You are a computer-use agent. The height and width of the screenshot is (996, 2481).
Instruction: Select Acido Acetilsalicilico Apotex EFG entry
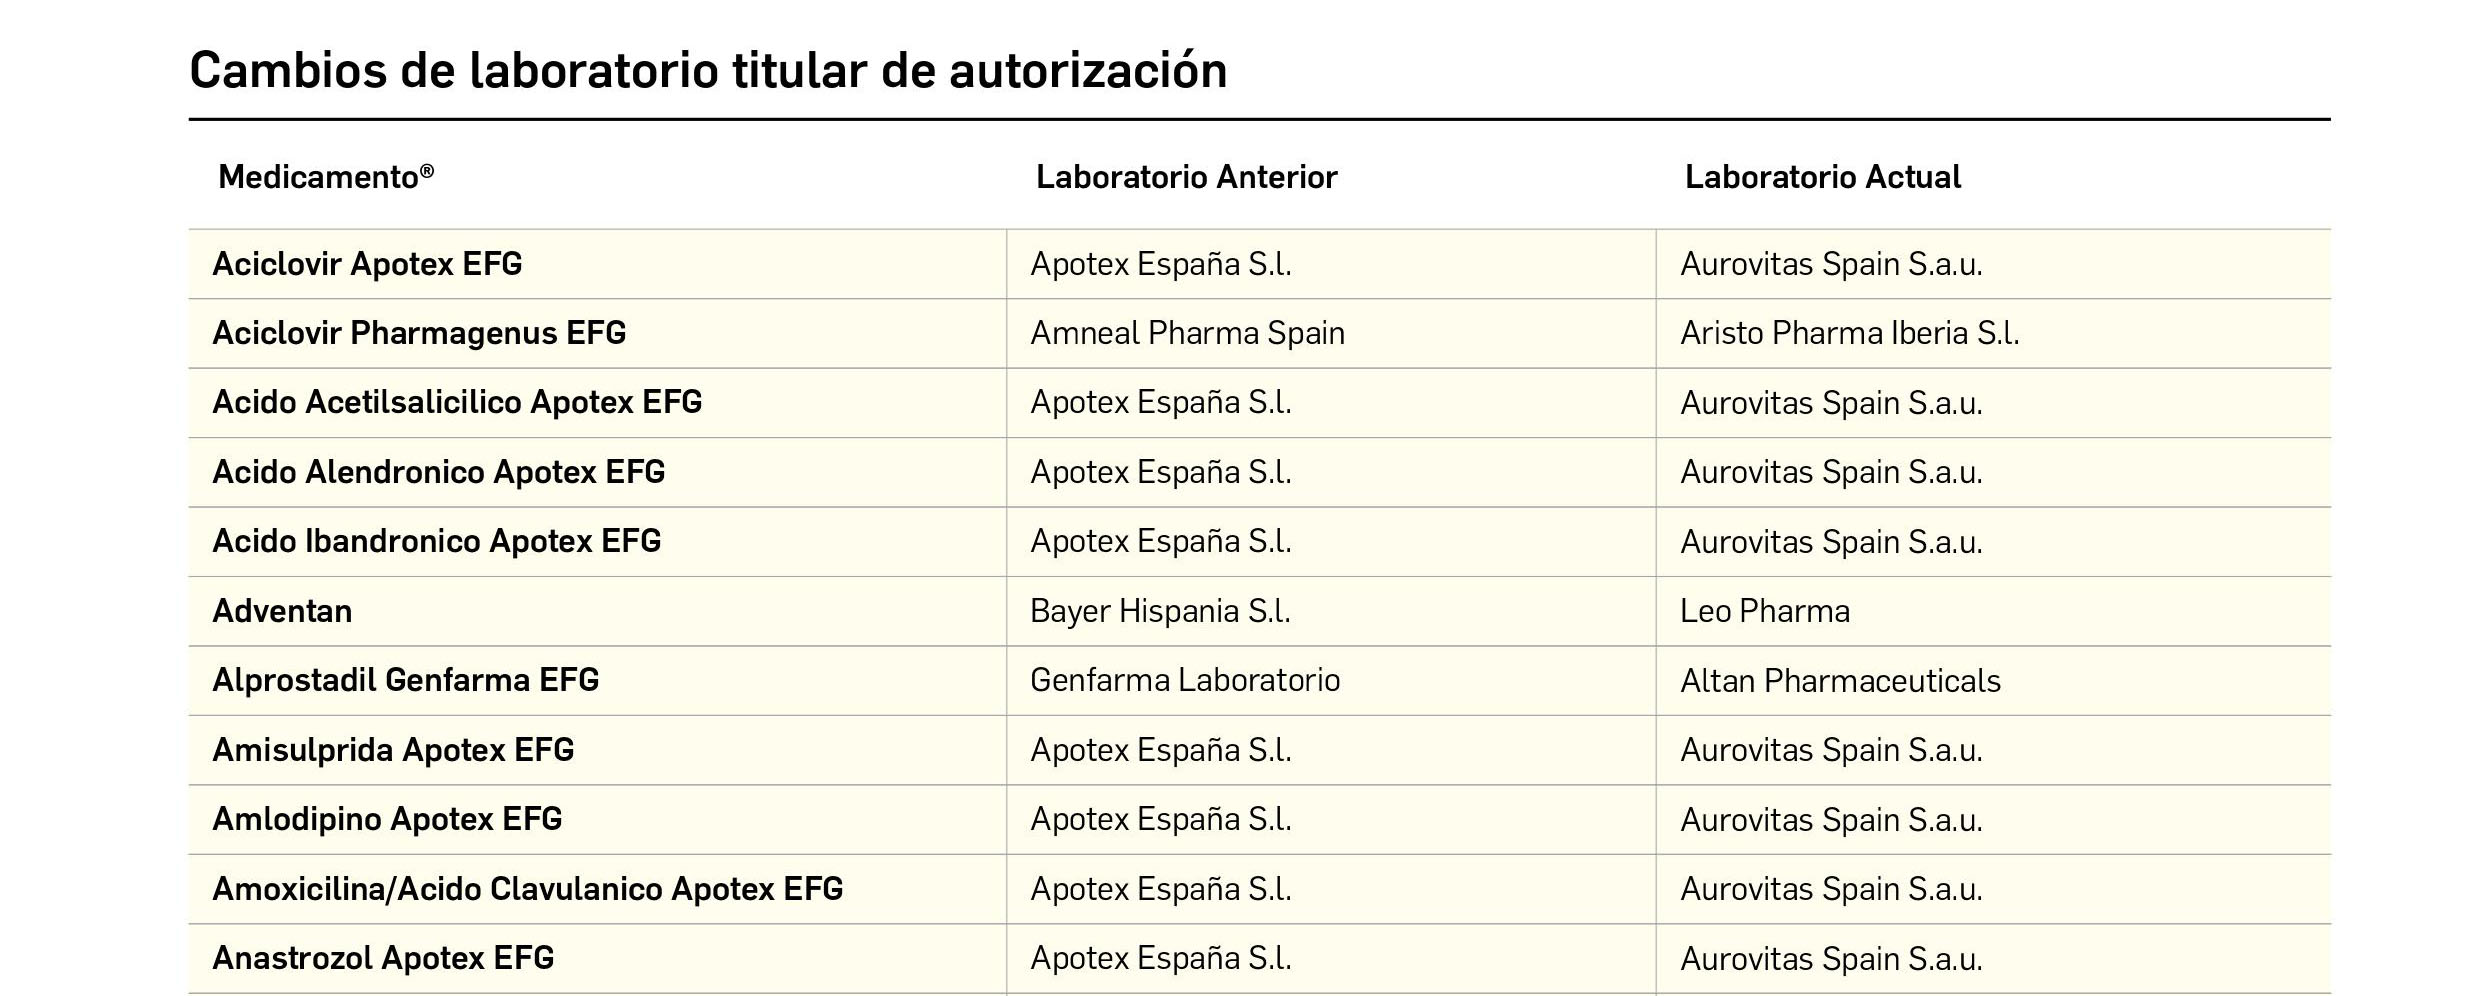pos(457,402)
